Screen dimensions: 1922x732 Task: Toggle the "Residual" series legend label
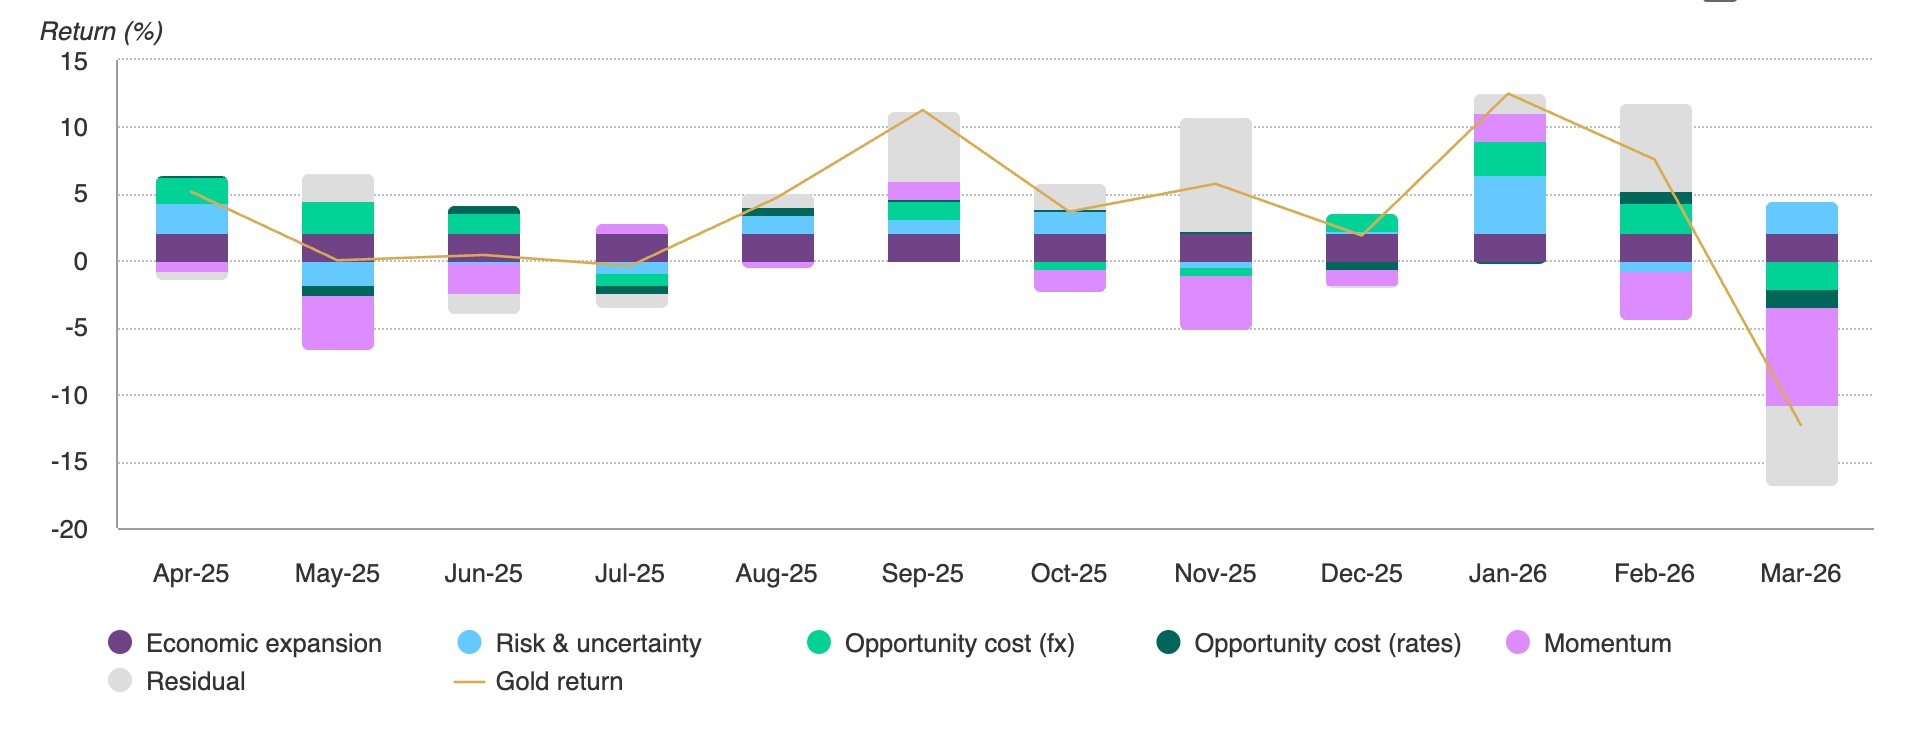click(x=195, y=681)
